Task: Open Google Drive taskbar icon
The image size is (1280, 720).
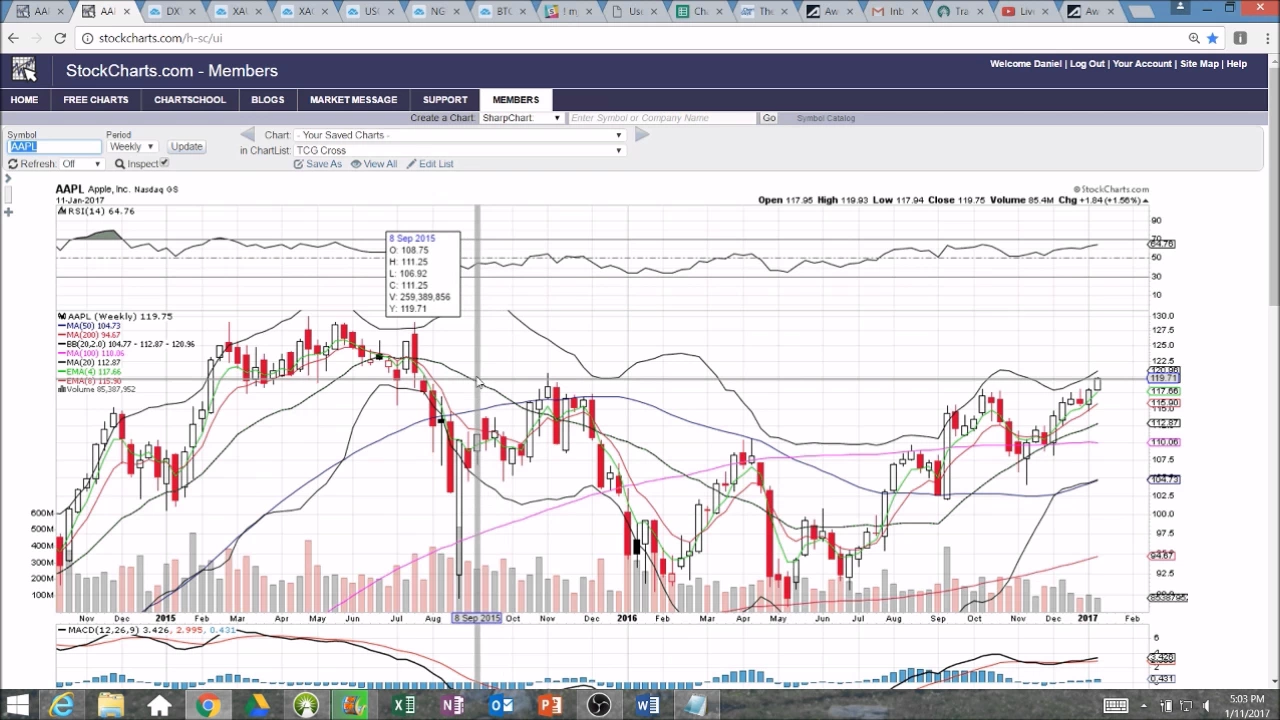Action: pyautogui.click(x=257, y=706)
